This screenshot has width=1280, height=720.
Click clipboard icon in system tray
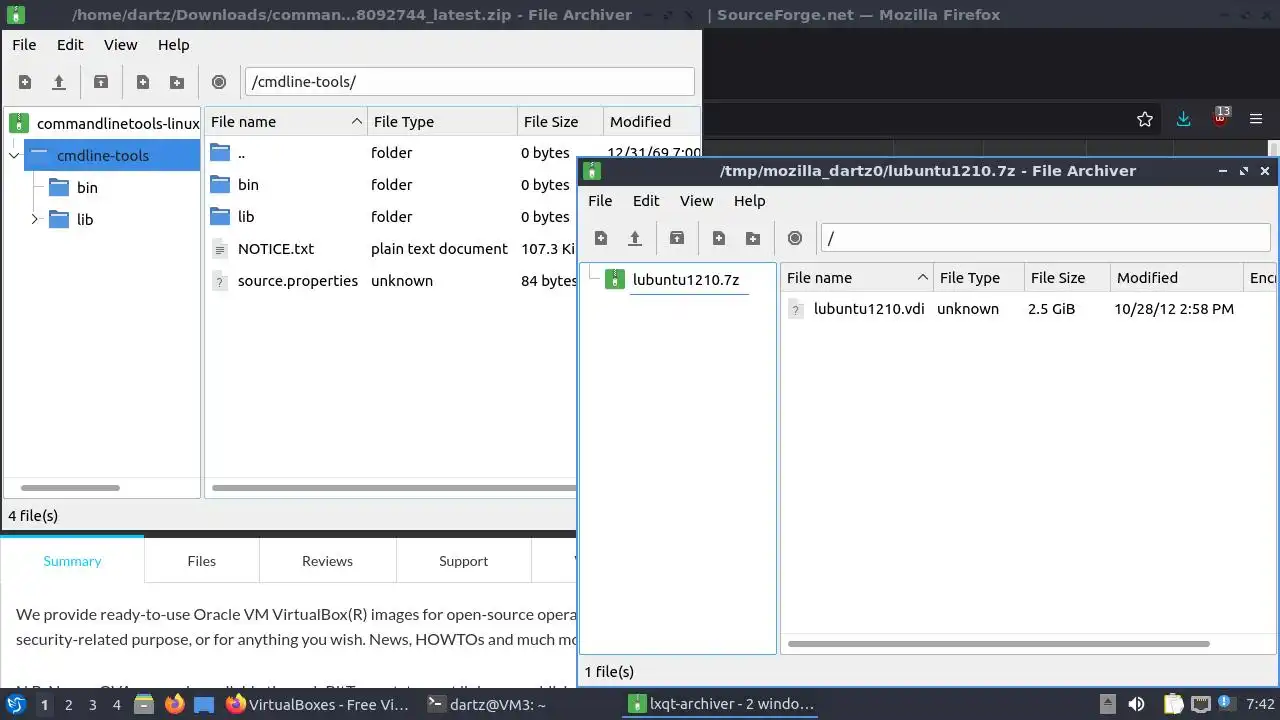[1173, 704]
